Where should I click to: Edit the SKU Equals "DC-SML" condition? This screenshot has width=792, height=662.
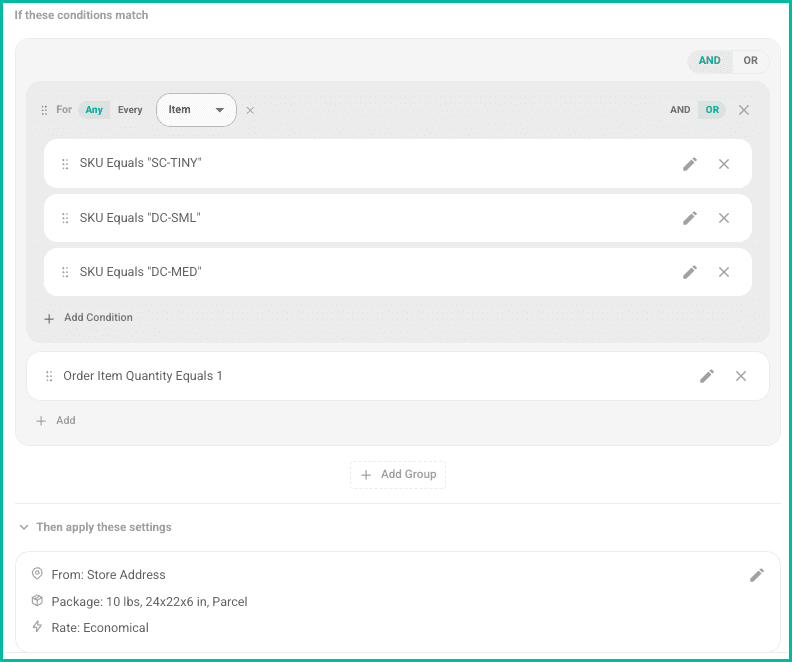click(690, 218)
